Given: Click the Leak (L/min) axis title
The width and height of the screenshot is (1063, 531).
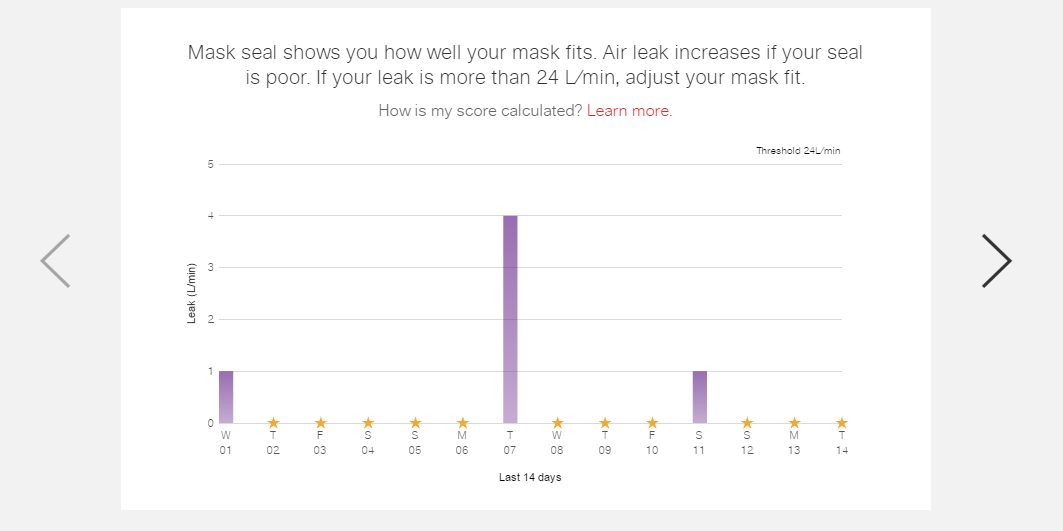Looking at the screenshot, I should pyautogui.click(x=192, y=293).
